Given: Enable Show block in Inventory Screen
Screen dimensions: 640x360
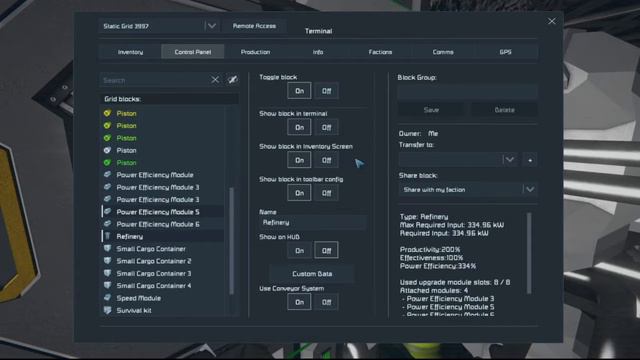Looking at the screenshot, I should point(299,160).
